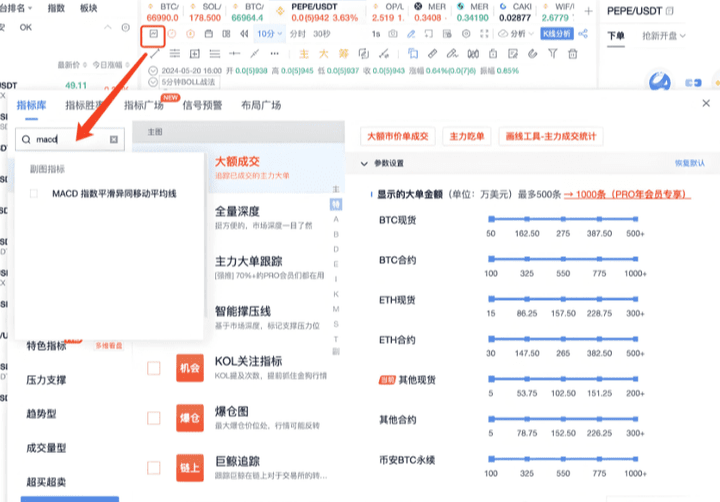Collapse the watchlist with the up chevron
Viewport: 720px width, 502px height.
click(x=107, y=28)
